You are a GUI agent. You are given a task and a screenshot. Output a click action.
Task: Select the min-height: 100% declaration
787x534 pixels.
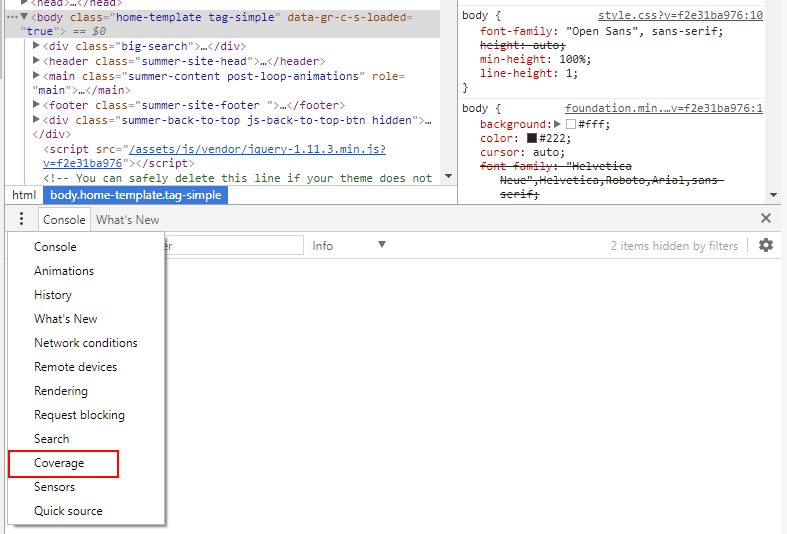[536, 59]
